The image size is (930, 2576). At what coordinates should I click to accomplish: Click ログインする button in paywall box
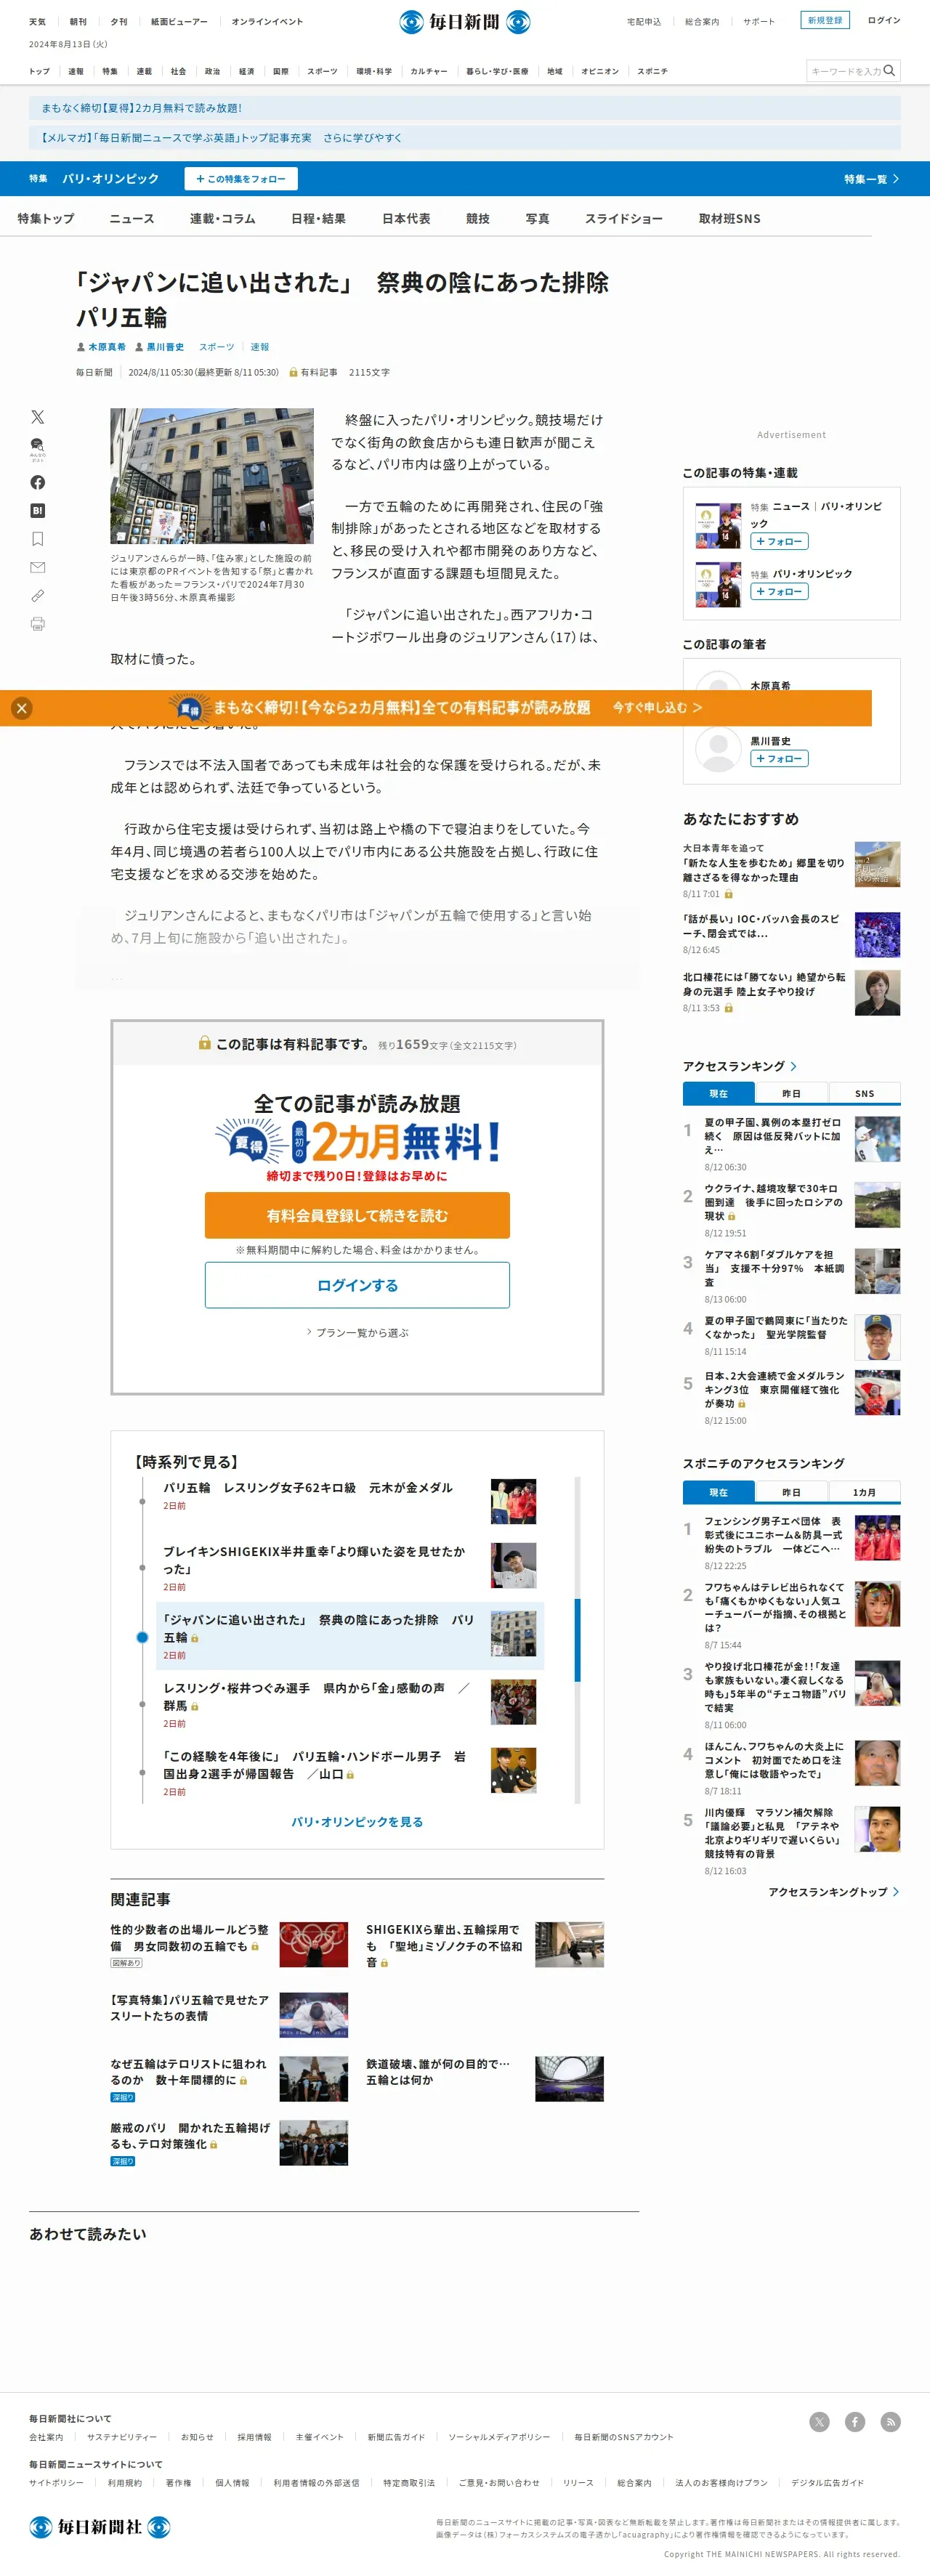pos(357,1285)
